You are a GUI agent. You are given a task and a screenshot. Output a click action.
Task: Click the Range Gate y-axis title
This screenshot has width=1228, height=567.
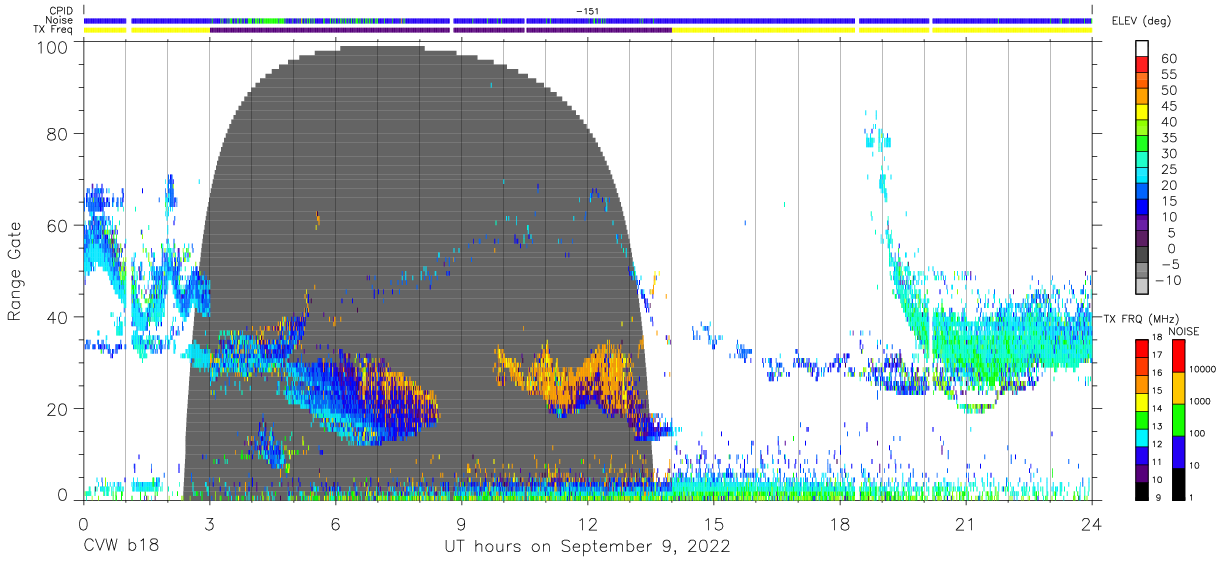tap(15, 270)
